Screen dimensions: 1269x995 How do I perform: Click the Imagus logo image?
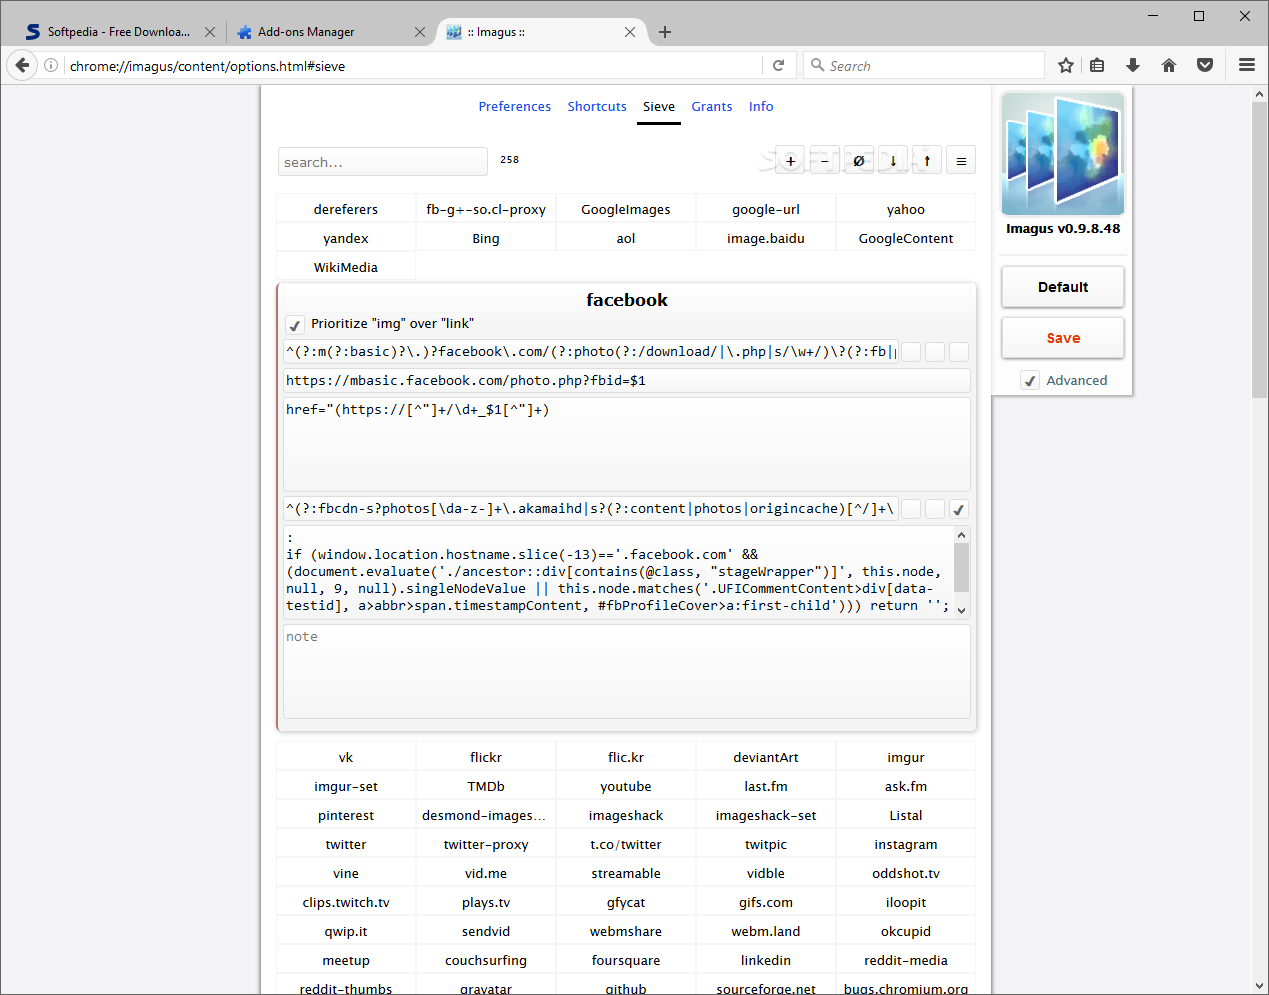1063,154
